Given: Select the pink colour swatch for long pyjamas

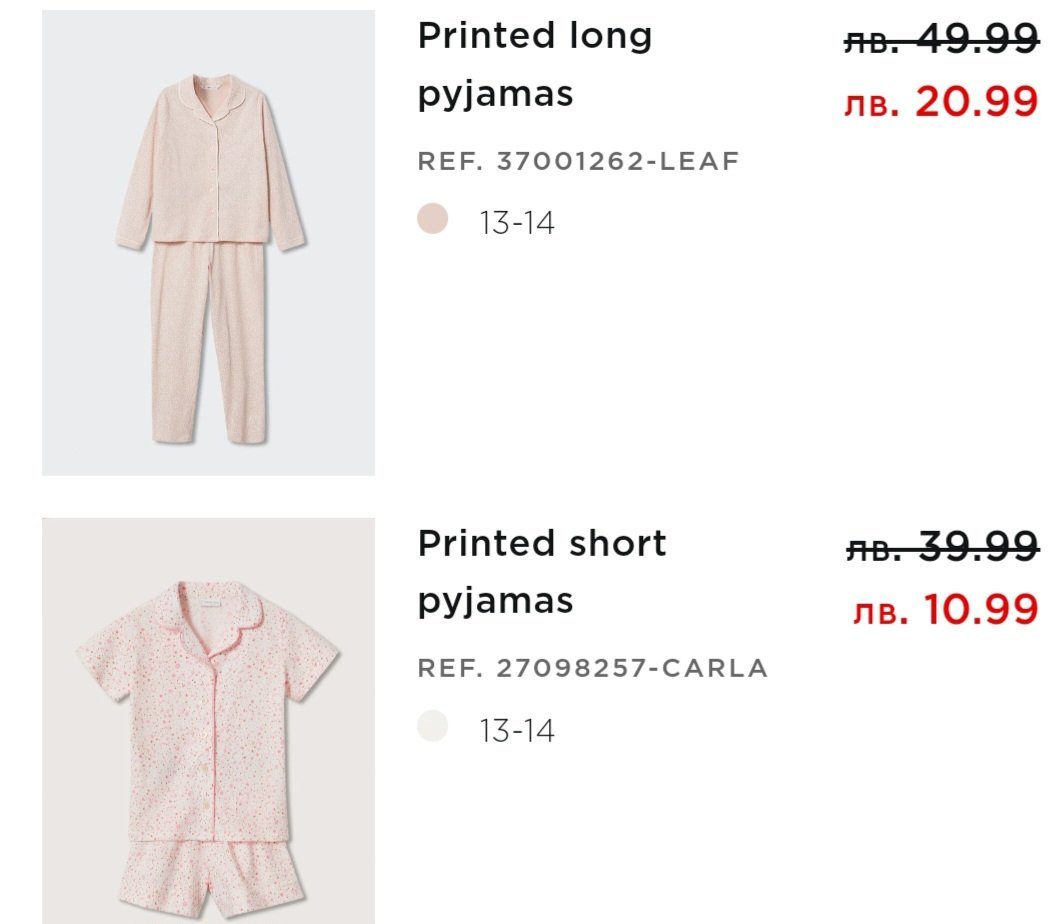Looking at the screenshot, I should [x=432, y=219].
